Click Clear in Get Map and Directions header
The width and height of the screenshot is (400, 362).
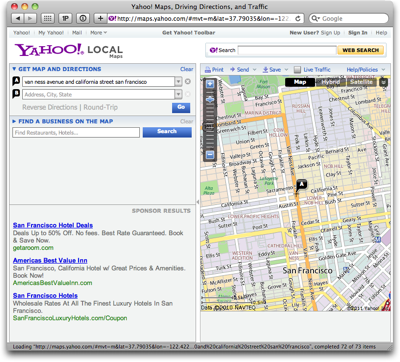tap(187, 69)
